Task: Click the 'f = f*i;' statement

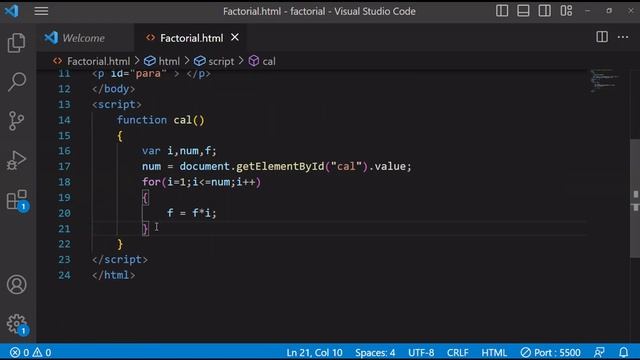Action: point(191,213)
